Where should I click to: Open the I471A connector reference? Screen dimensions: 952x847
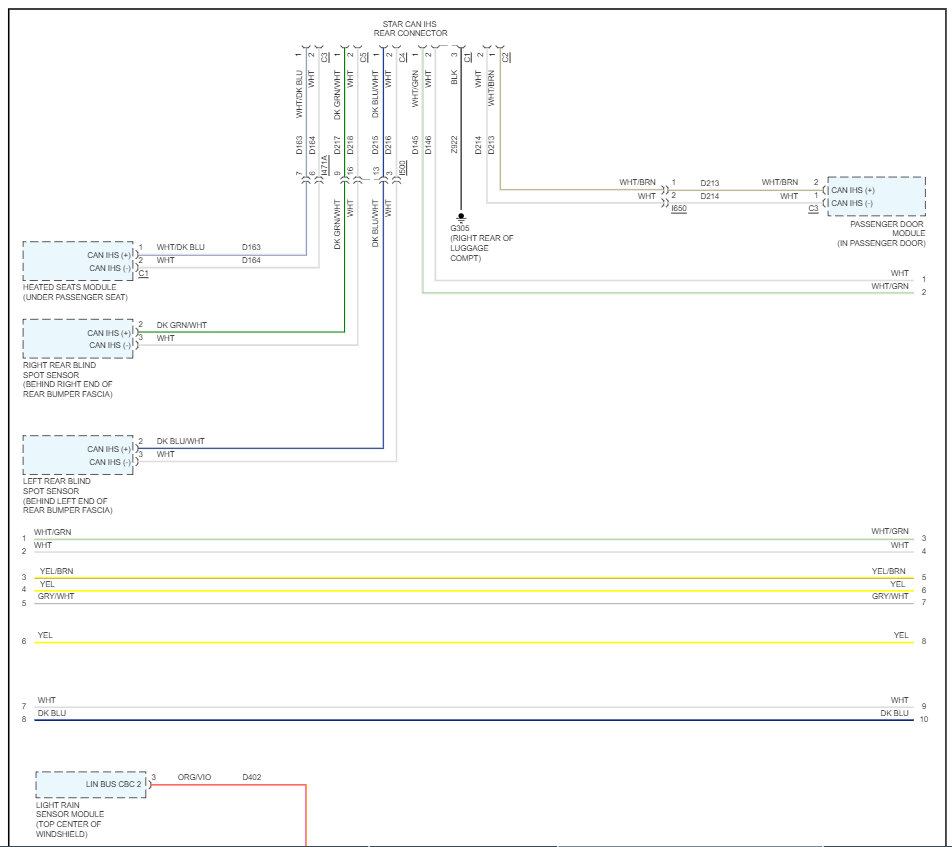click(x=324, y=166)
